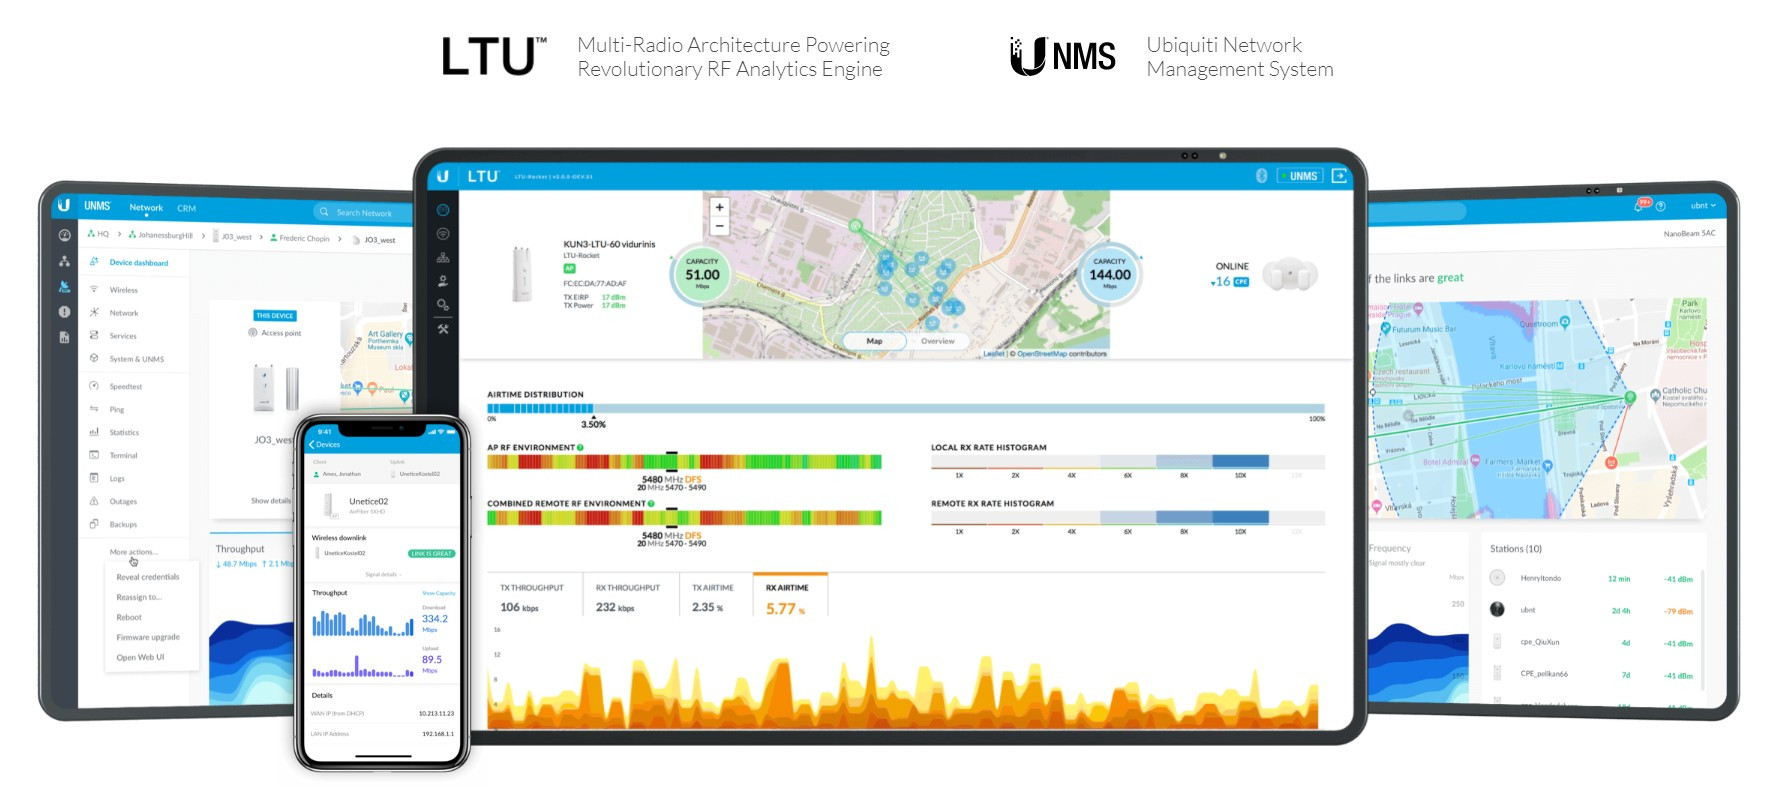1788x794 pixels.
Task: Click Bluetooth icon in LTU header
Action: 1262,176
